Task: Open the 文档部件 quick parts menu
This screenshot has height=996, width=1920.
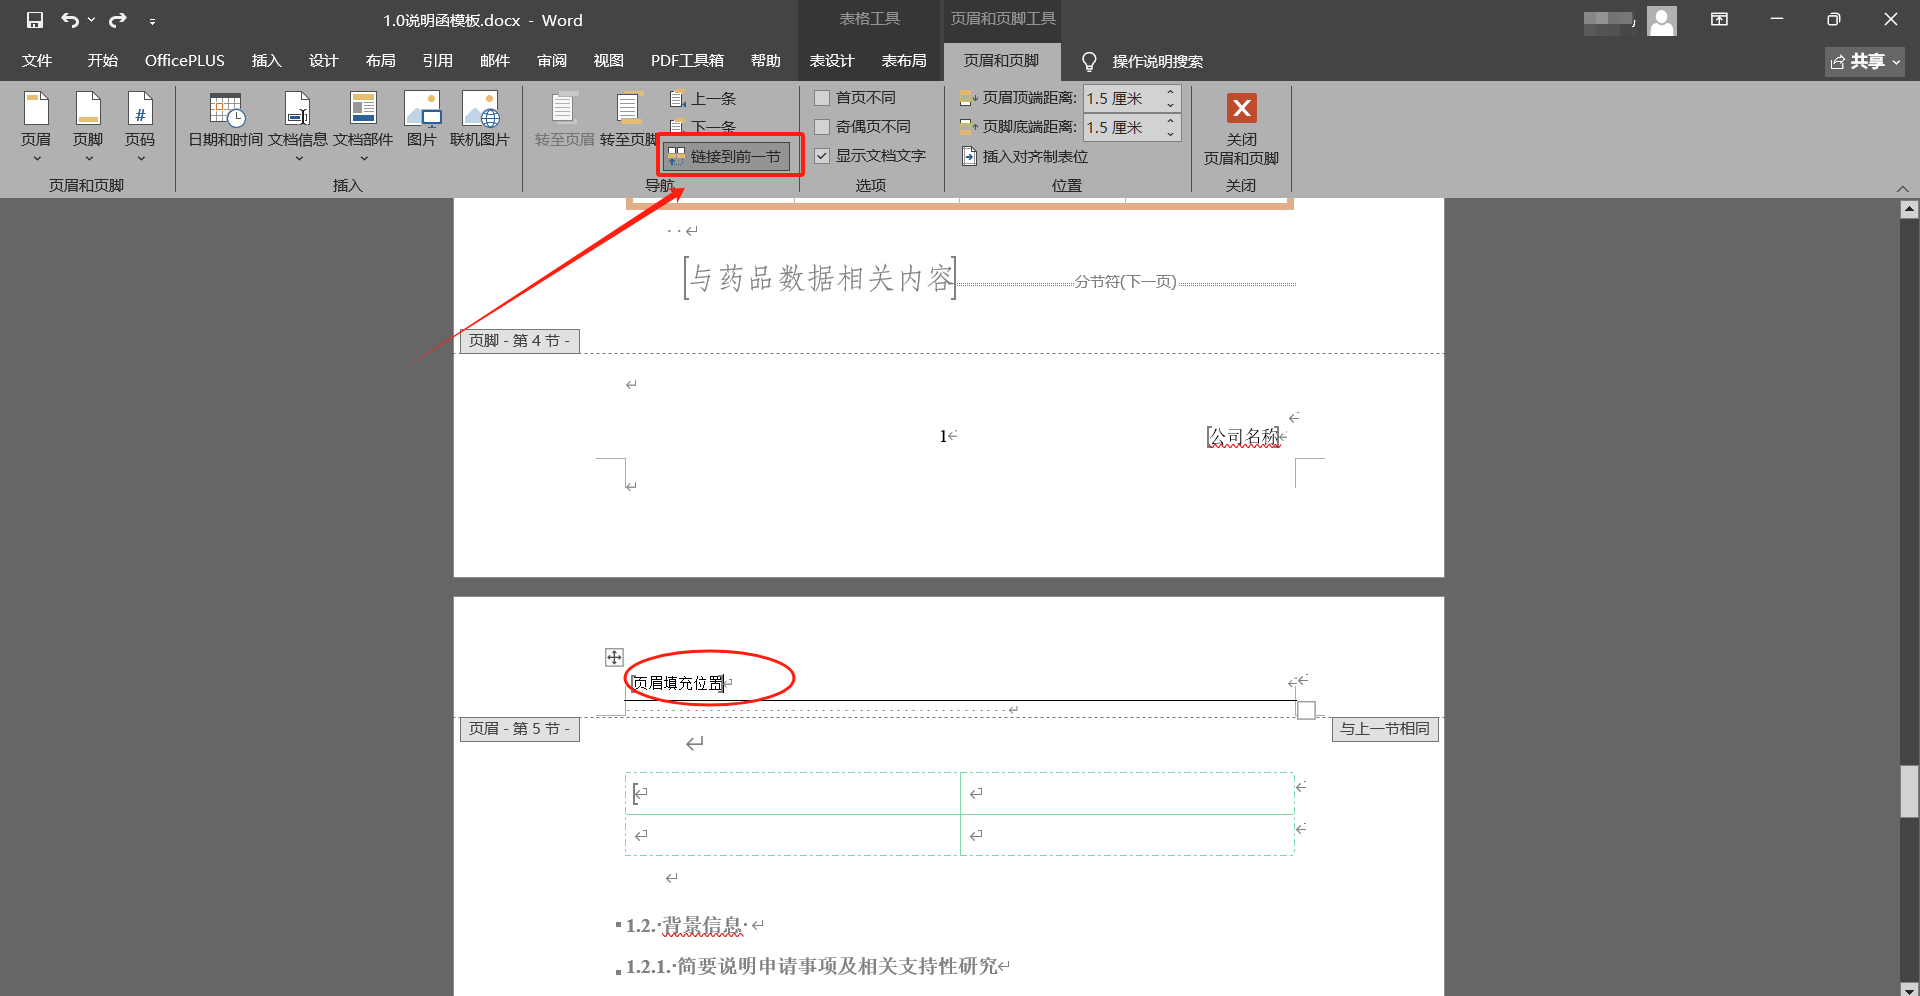Action: pyautogui.click(x=363, y=127)
